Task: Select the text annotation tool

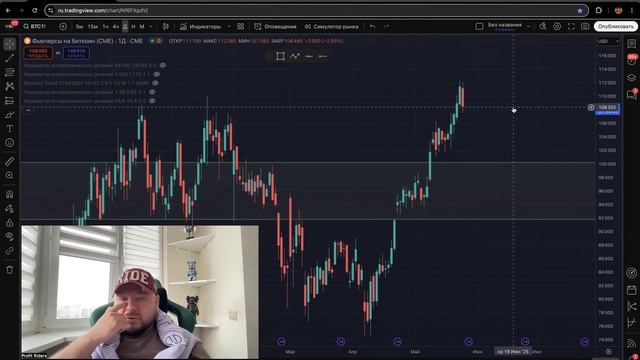Action: (x=9, y=129)
